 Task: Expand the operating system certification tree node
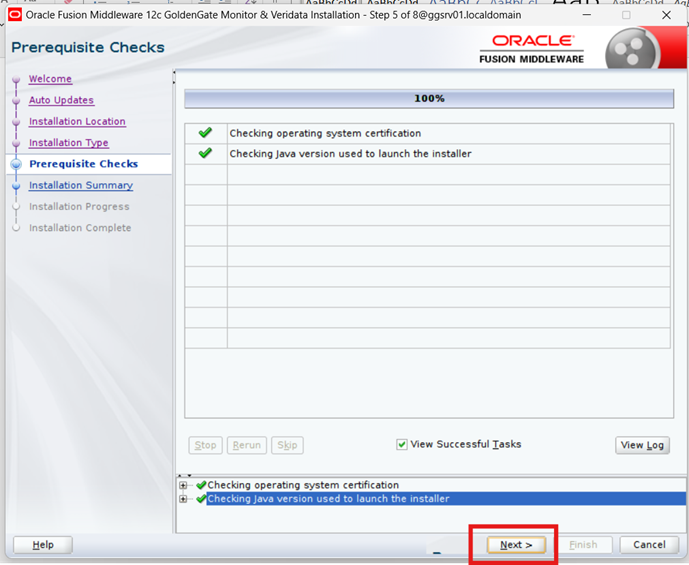tap(183, 486)
